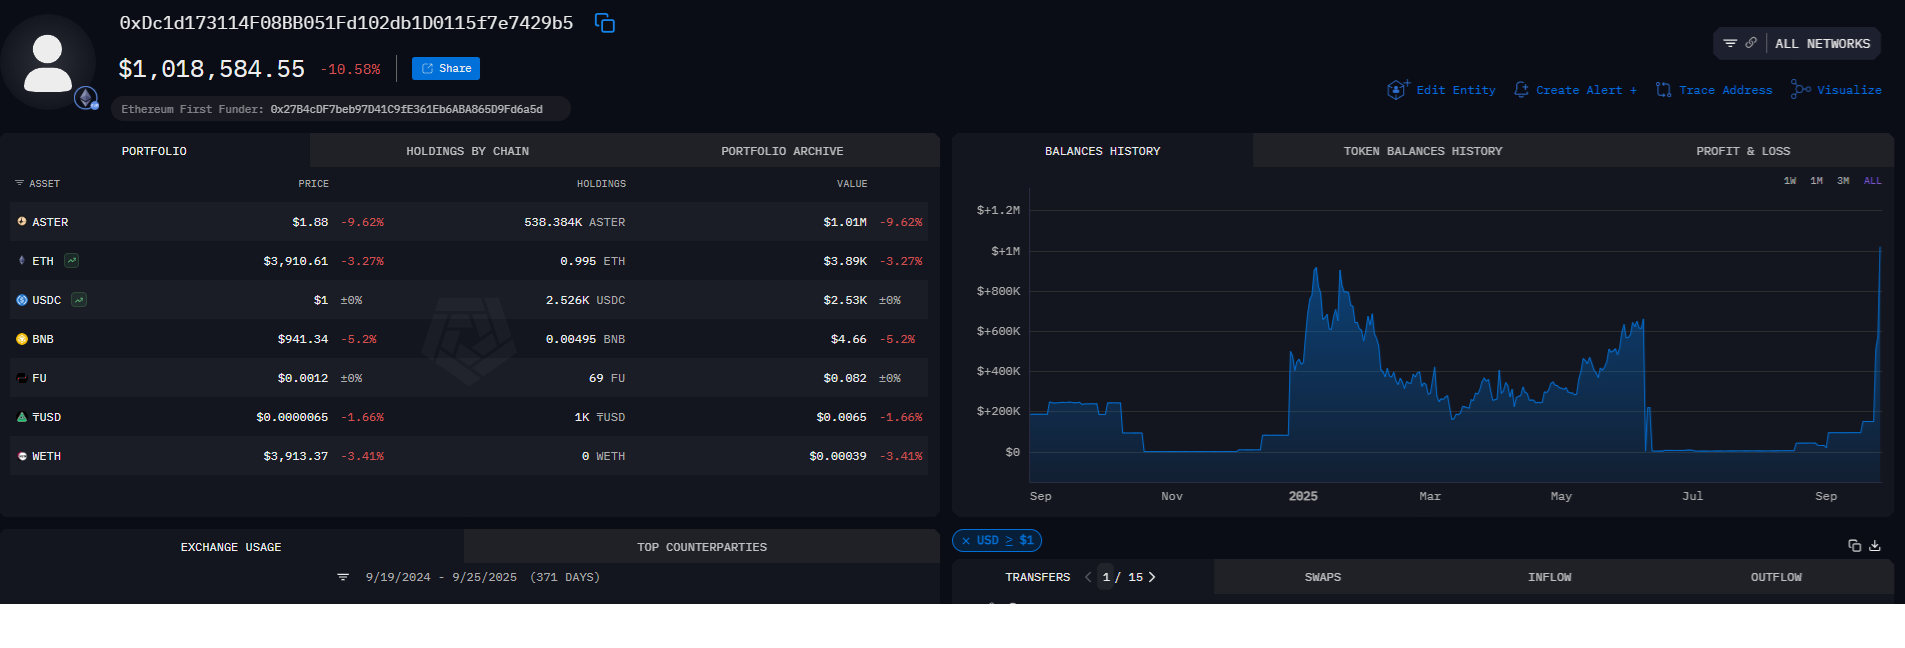The image size is (1905, 648).
Task: Open the Ethereum First Funder address link
Action: 406,109
